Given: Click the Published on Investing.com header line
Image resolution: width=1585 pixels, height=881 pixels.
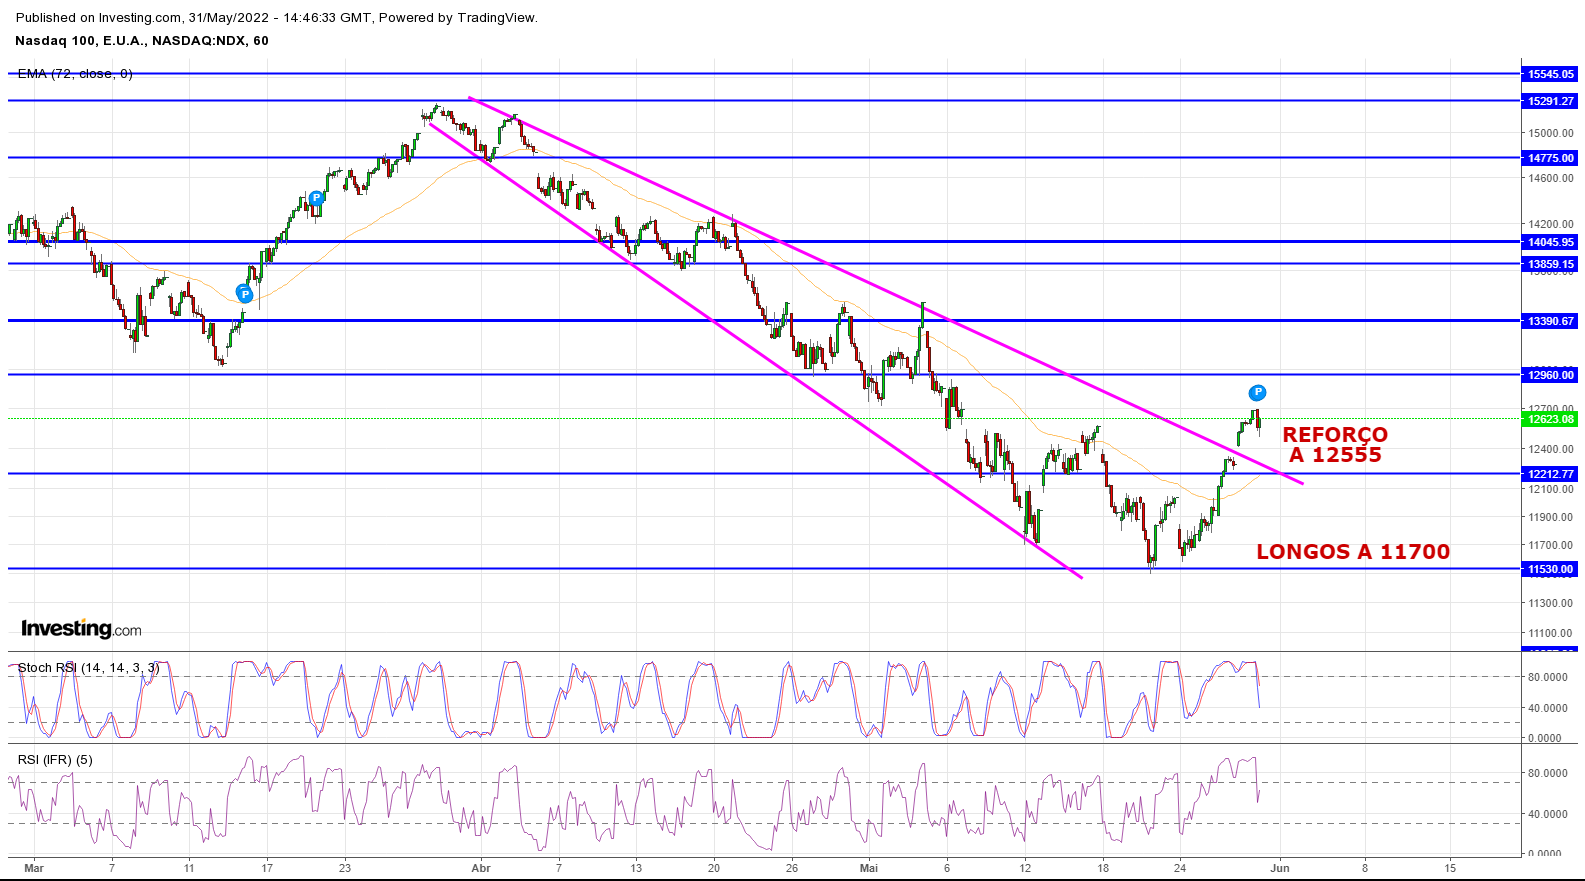Looking at the screenshot, I should 277,18.
